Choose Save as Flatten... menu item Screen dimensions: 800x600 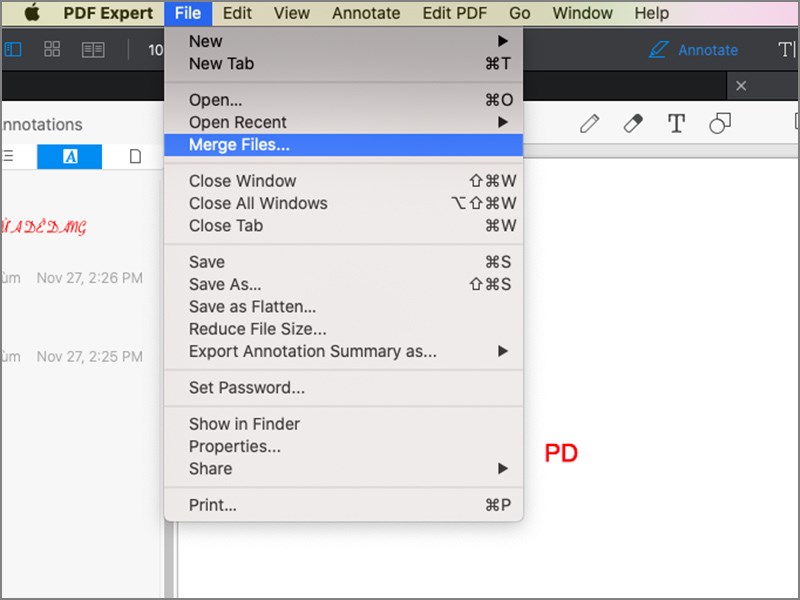click(x=343, y=307)
